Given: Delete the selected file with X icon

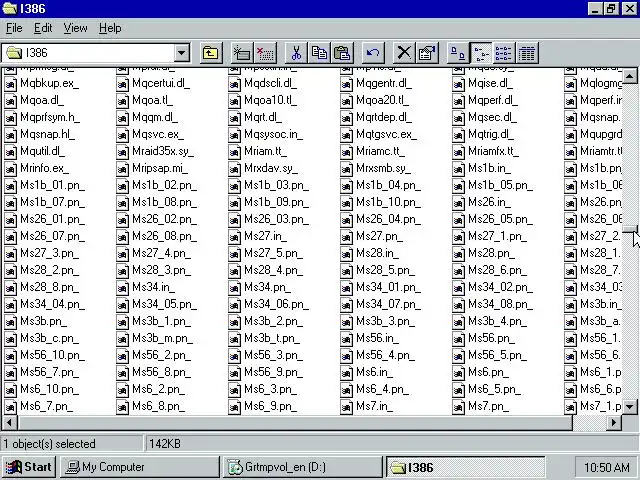Looking at the screenshot, I should pos(404,53).
